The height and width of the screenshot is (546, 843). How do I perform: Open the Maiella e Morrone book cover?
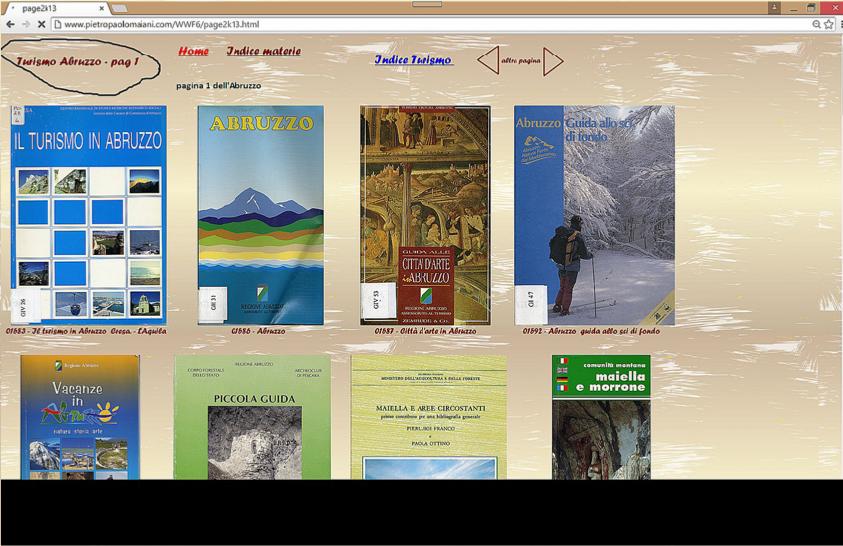click(601, 417)
